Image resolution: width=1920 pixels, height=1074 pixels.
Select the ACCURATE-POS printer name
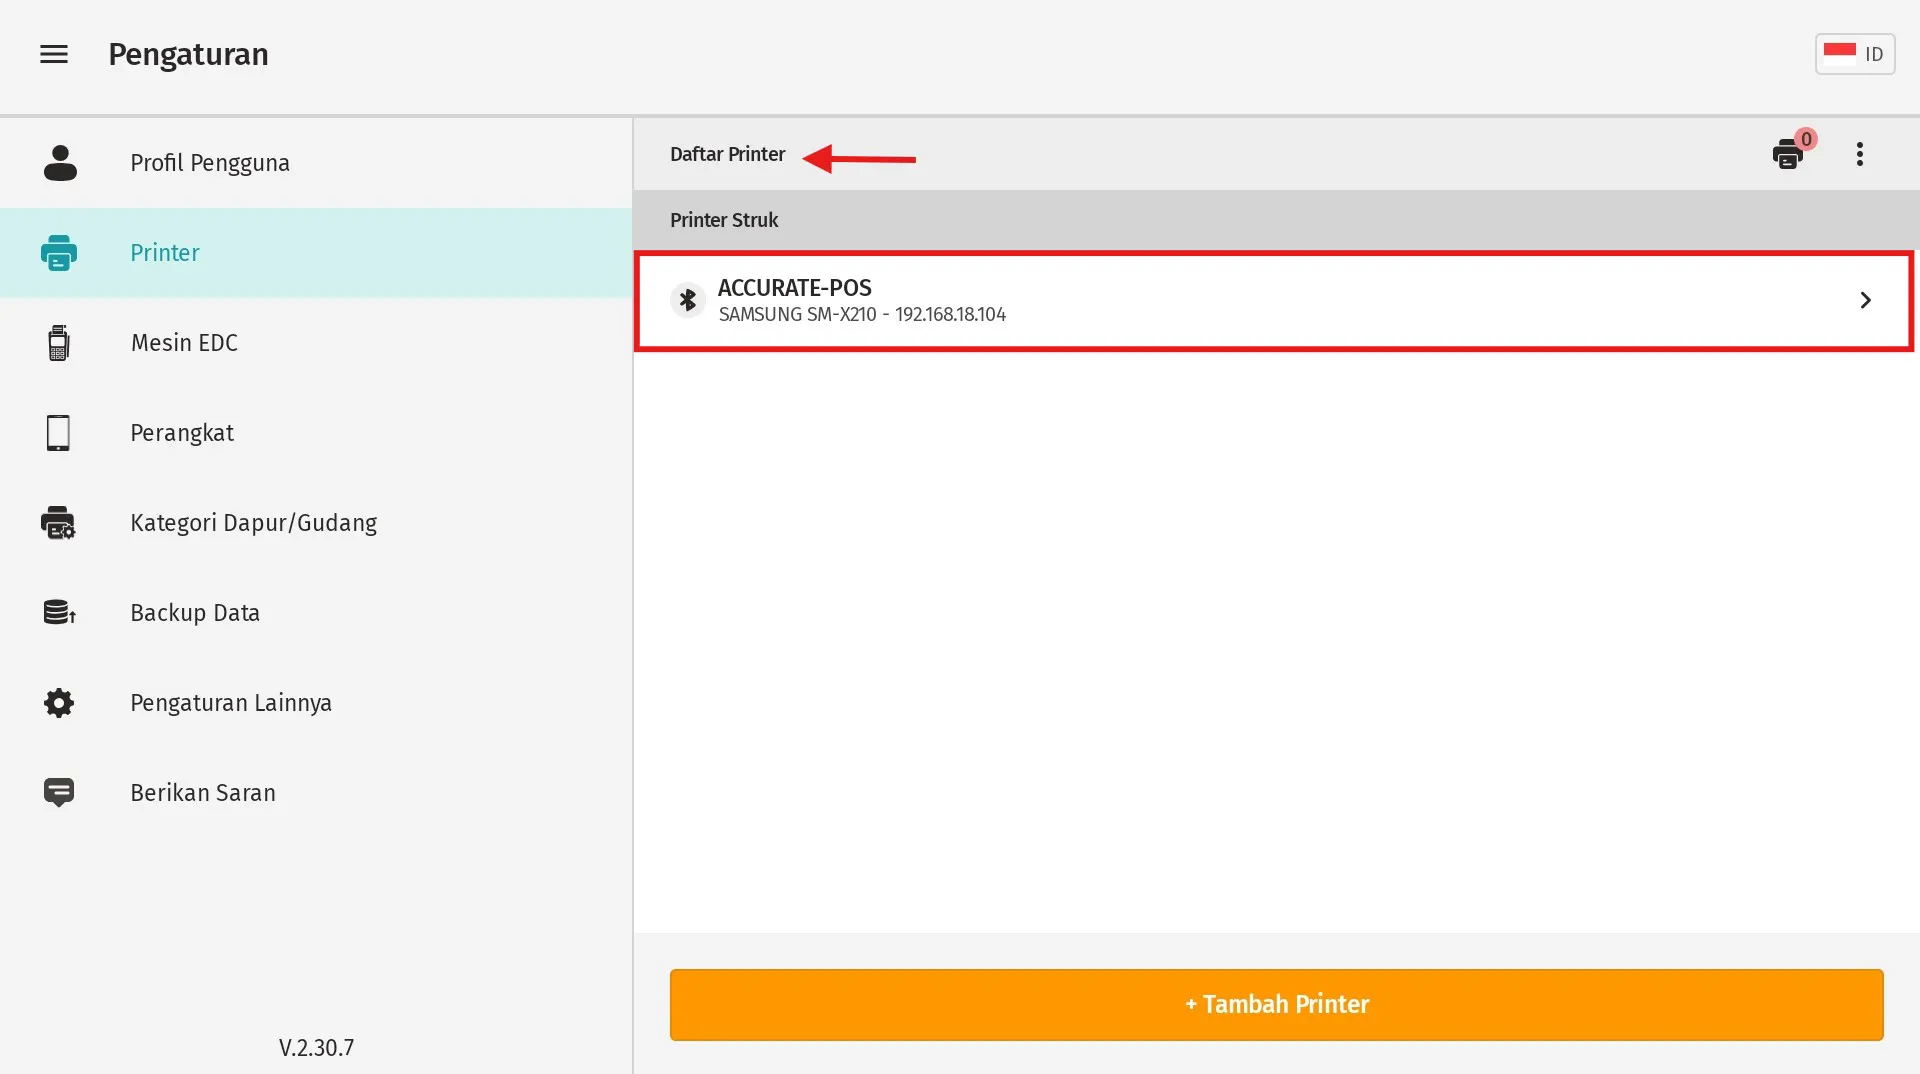[x=794, y=288]
